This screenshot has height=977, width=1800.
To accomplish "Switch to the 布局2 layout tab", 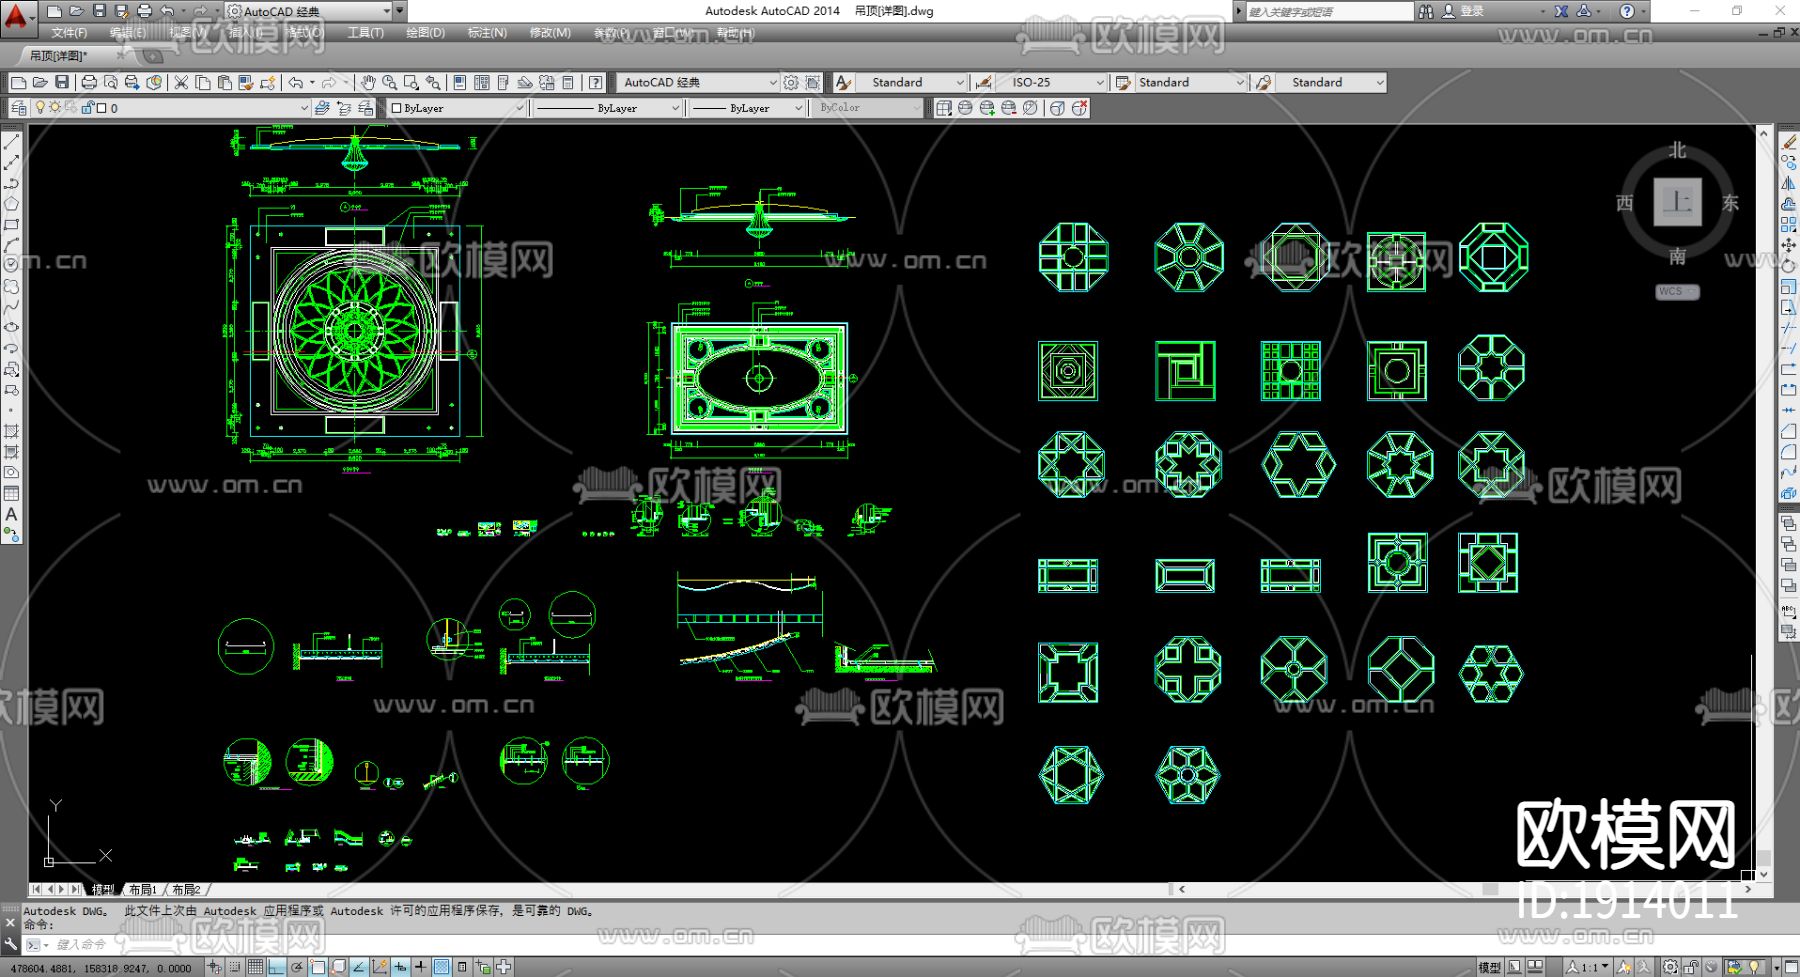I will point(186,889).
